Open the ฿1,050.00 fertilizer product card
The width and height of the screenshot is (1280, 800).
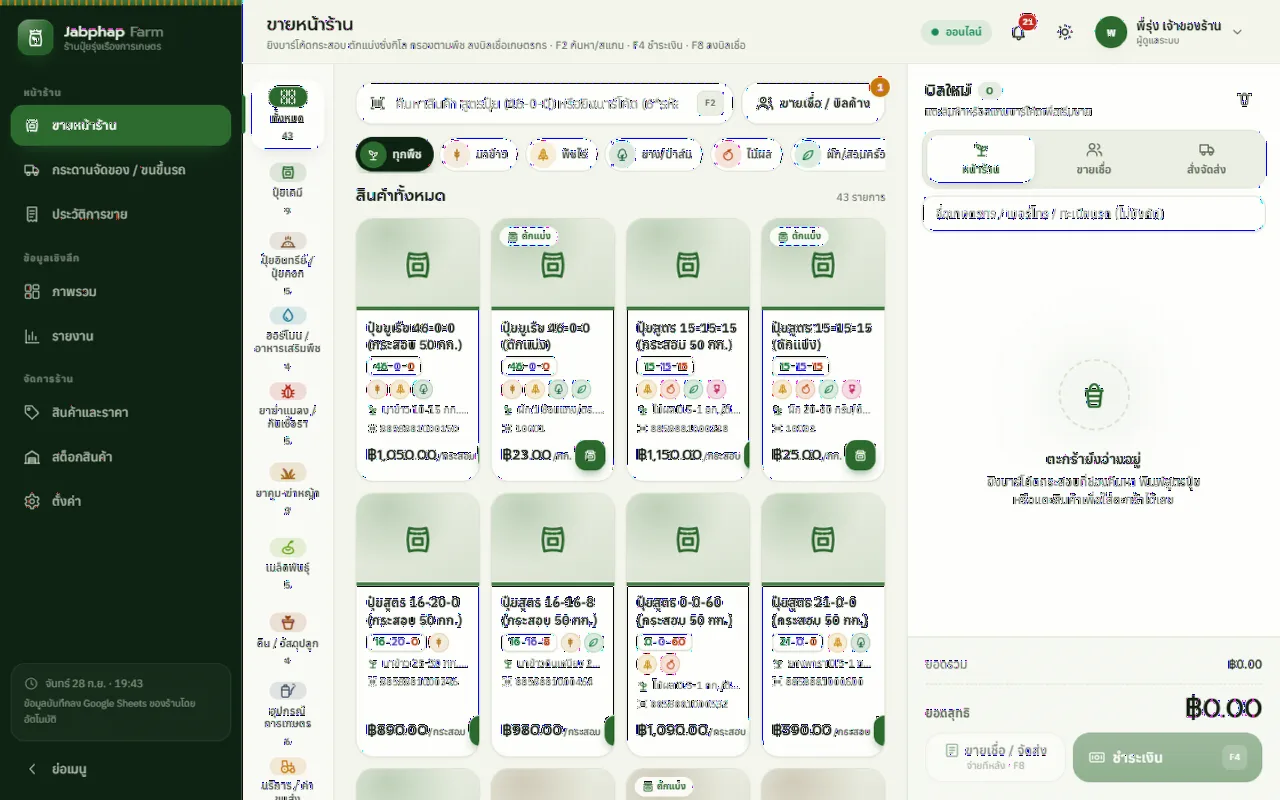click(x=418, y=349)
